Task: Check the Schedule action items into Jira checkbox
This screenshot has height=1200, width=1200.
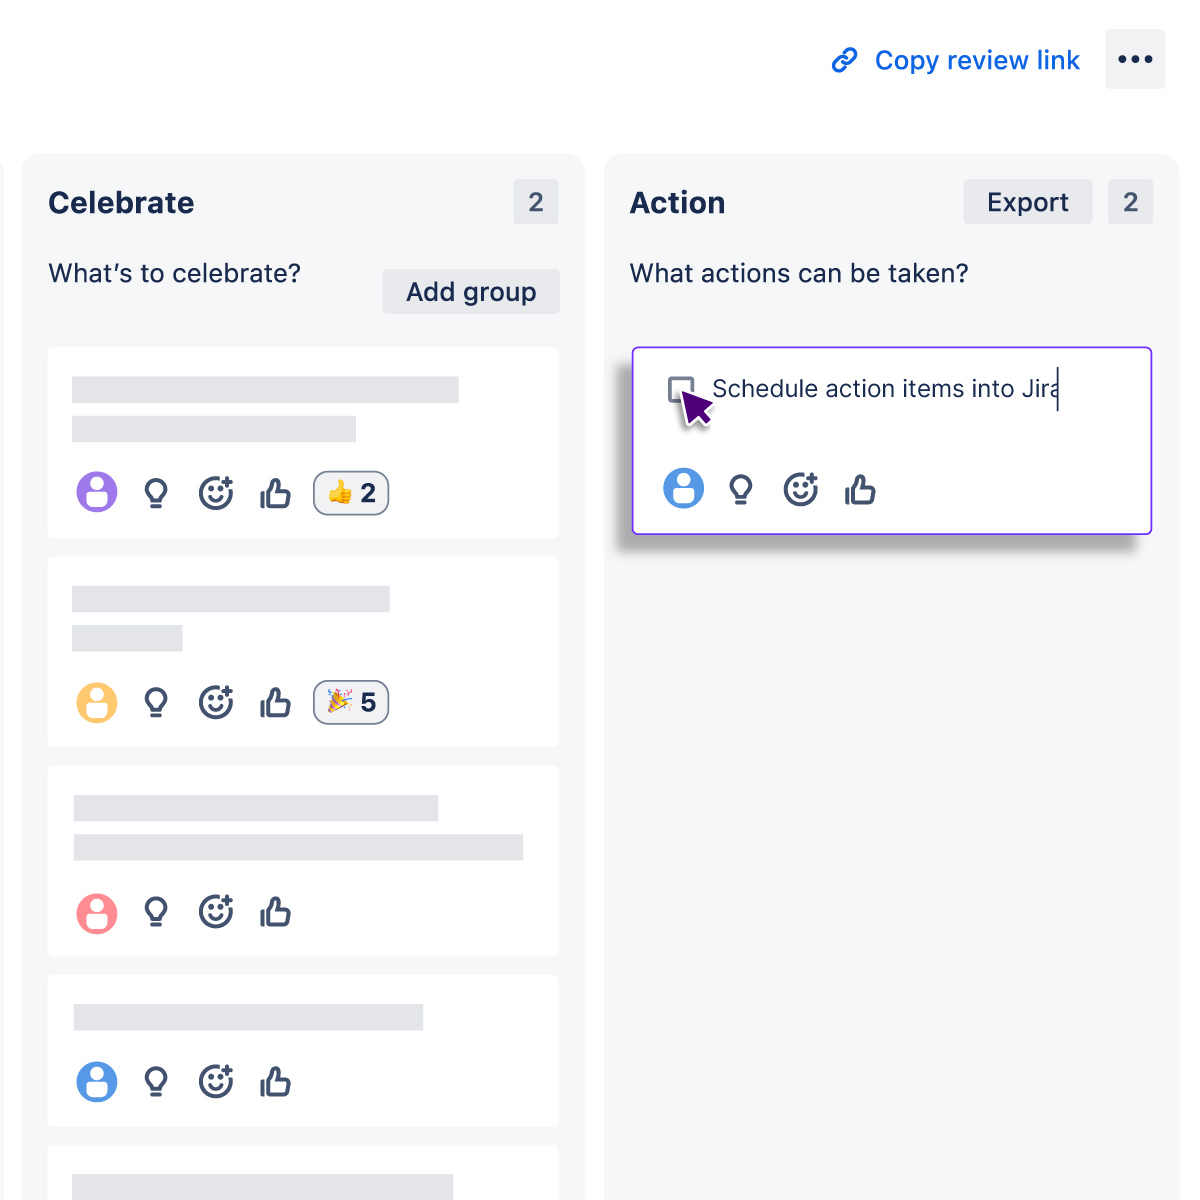Action: [x=681, y=387]
